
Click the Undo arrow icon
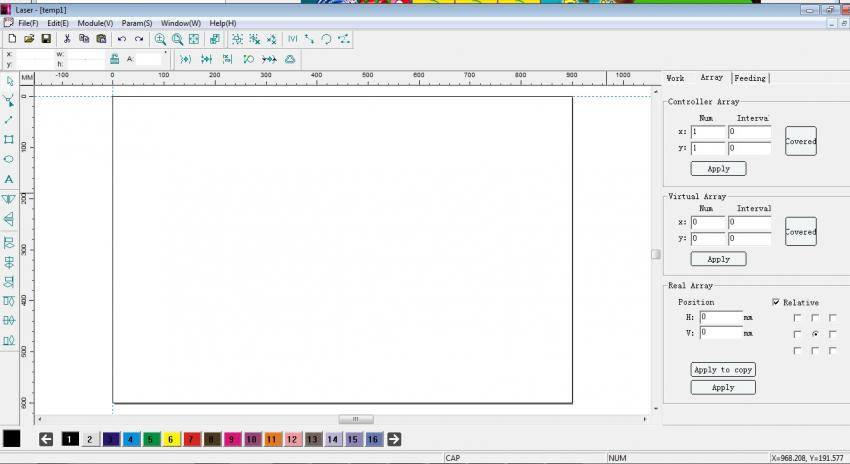122,39
